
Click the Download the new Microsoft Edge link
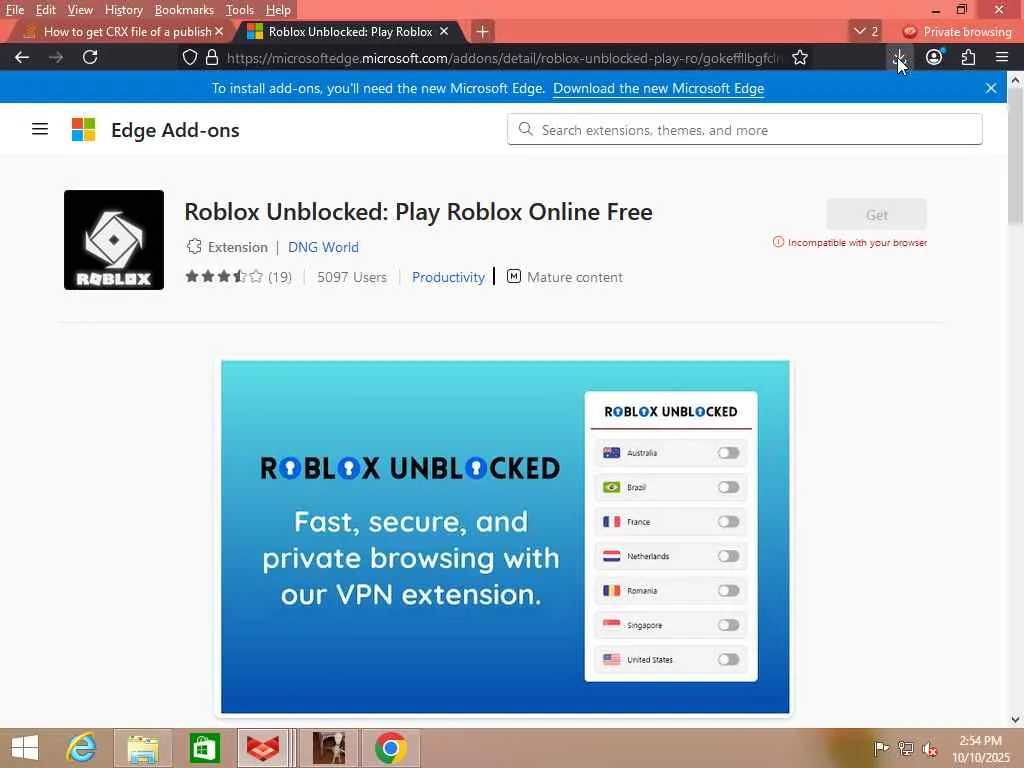[658, 88]
